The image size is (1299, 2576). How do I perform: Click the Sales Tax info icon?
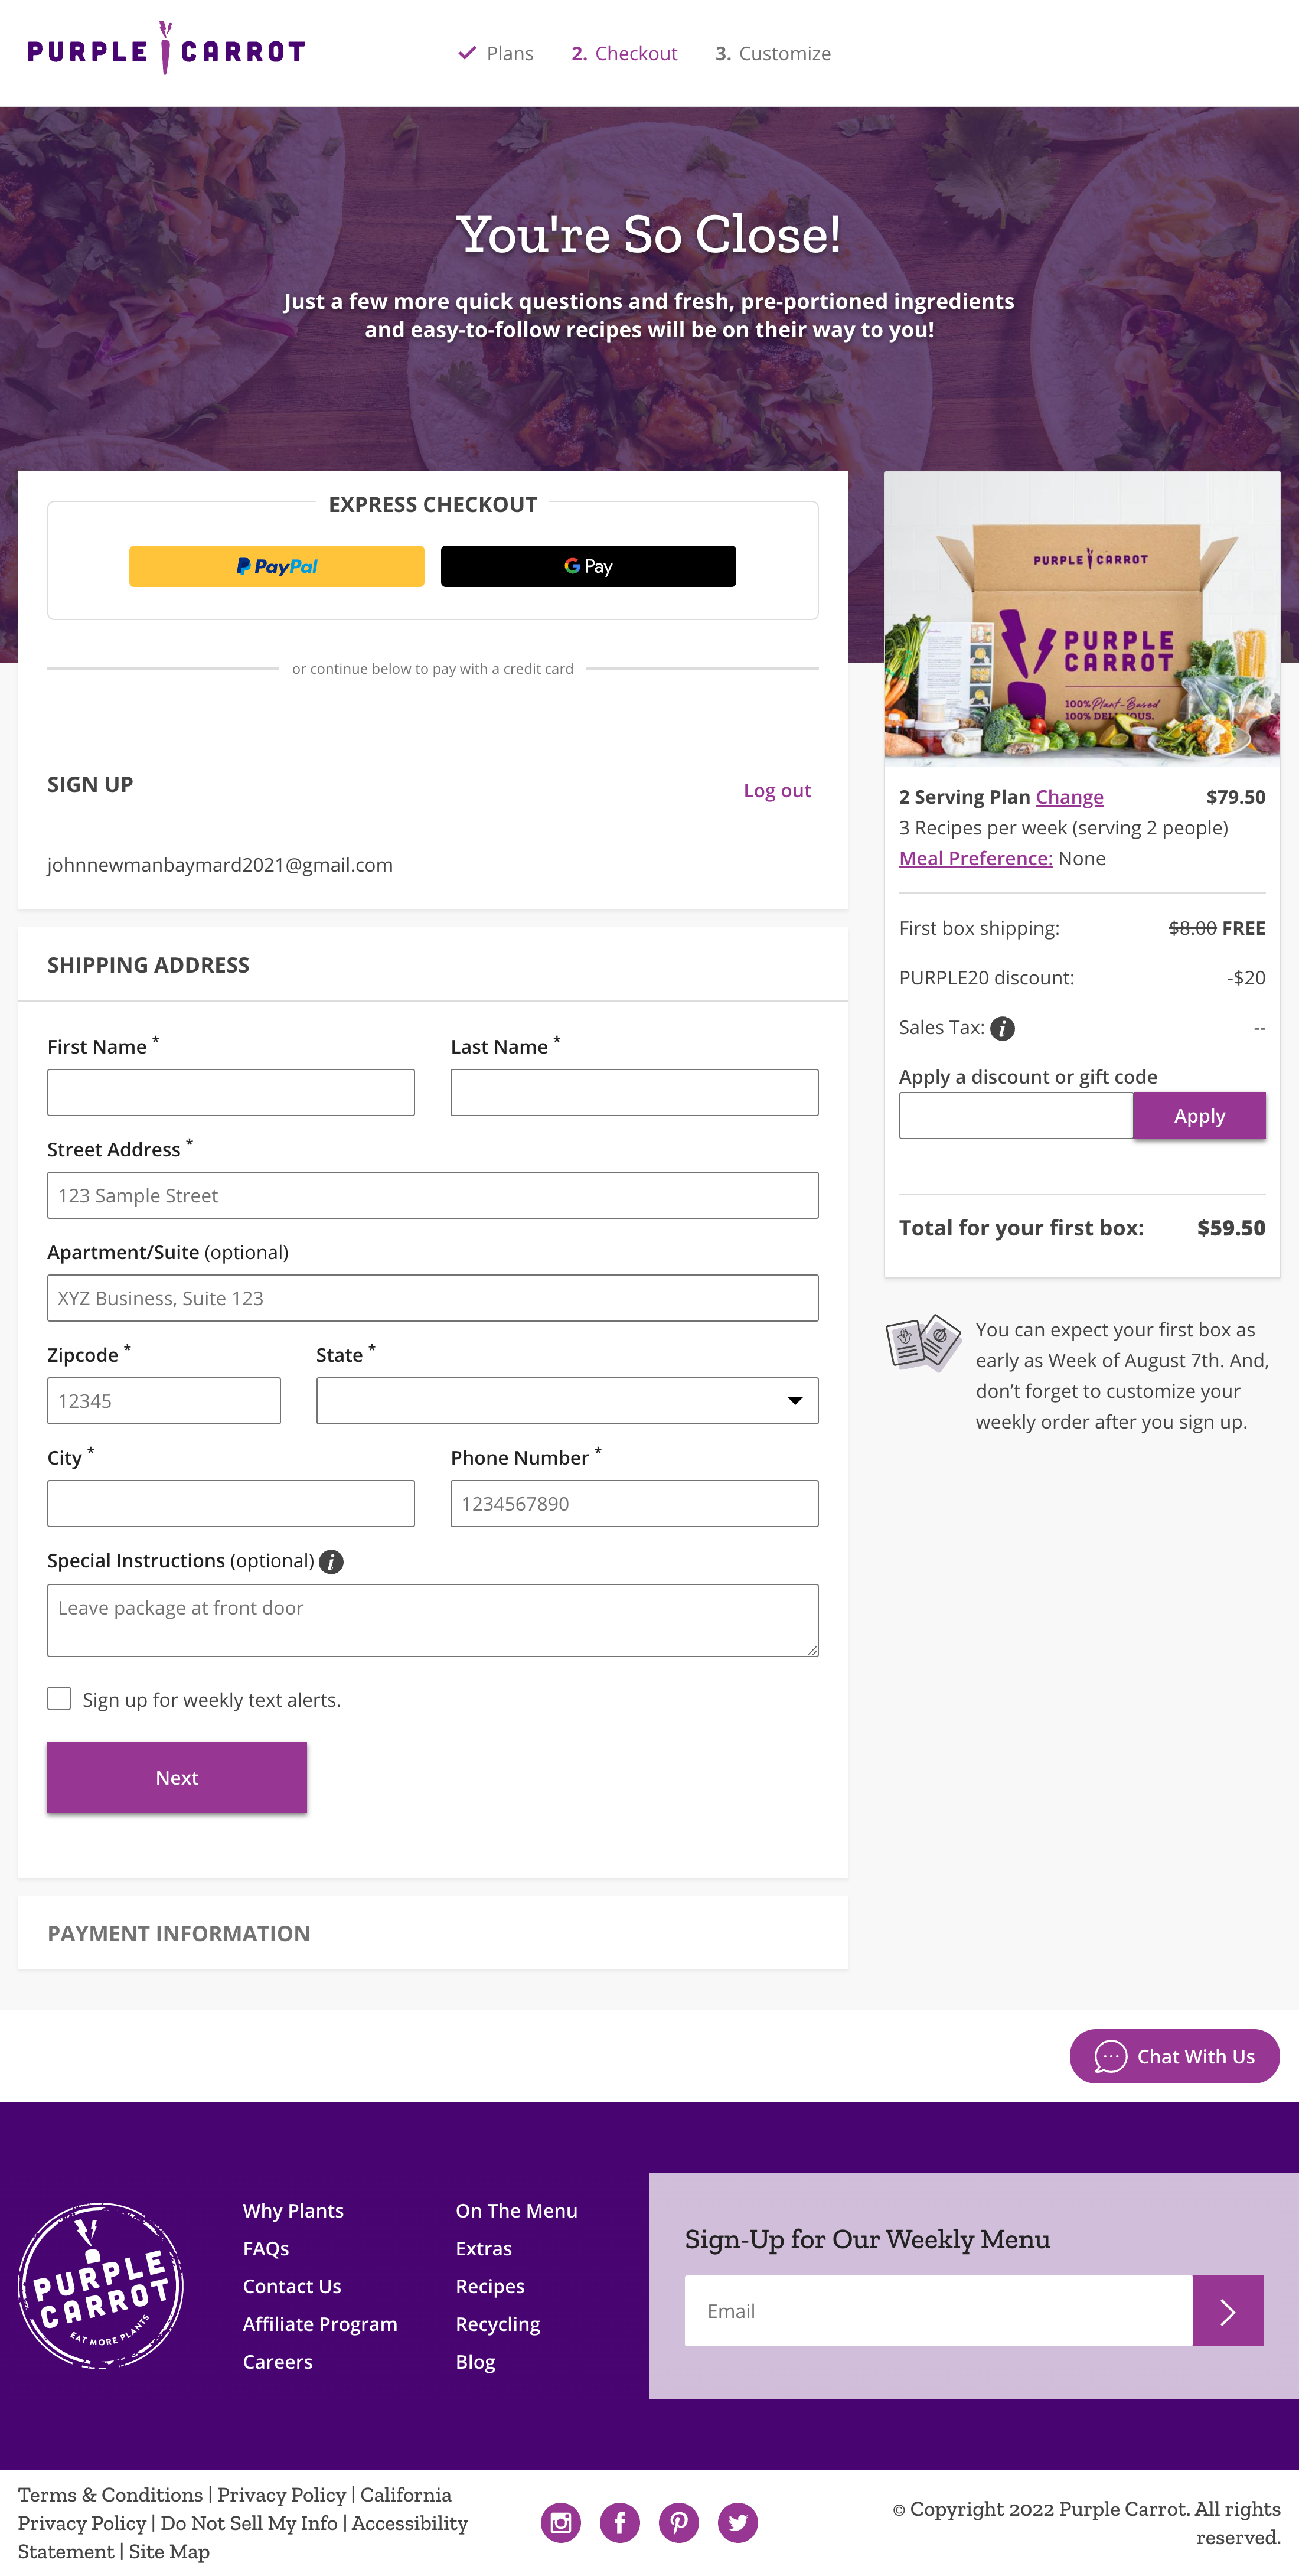(x=1002, y=1028)
